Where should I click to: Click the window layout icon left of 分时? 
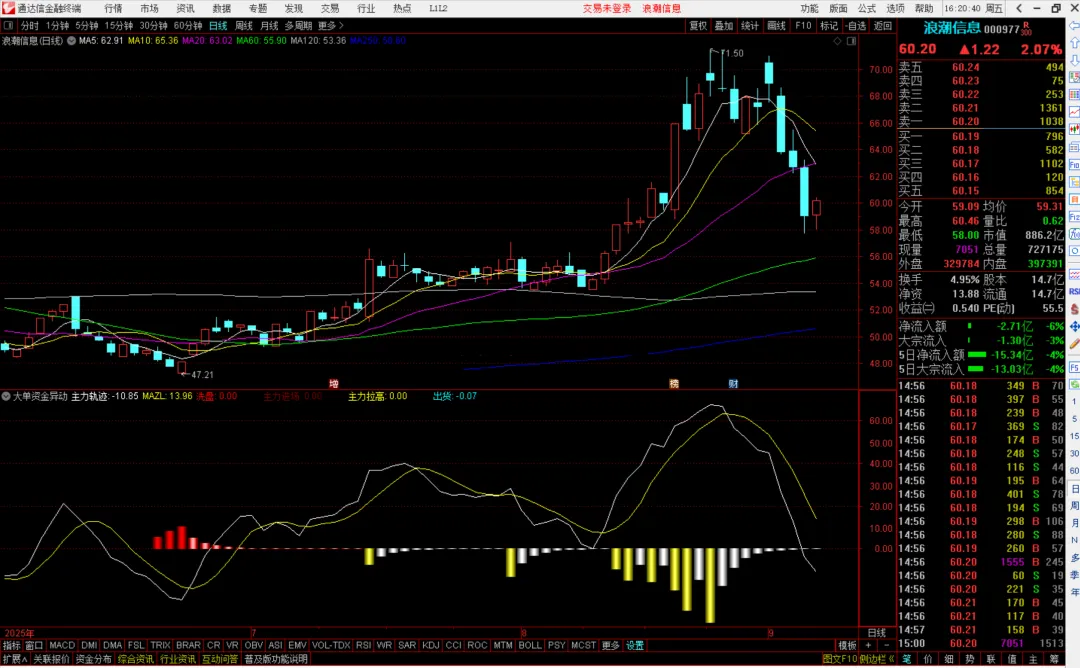point(8,25)
